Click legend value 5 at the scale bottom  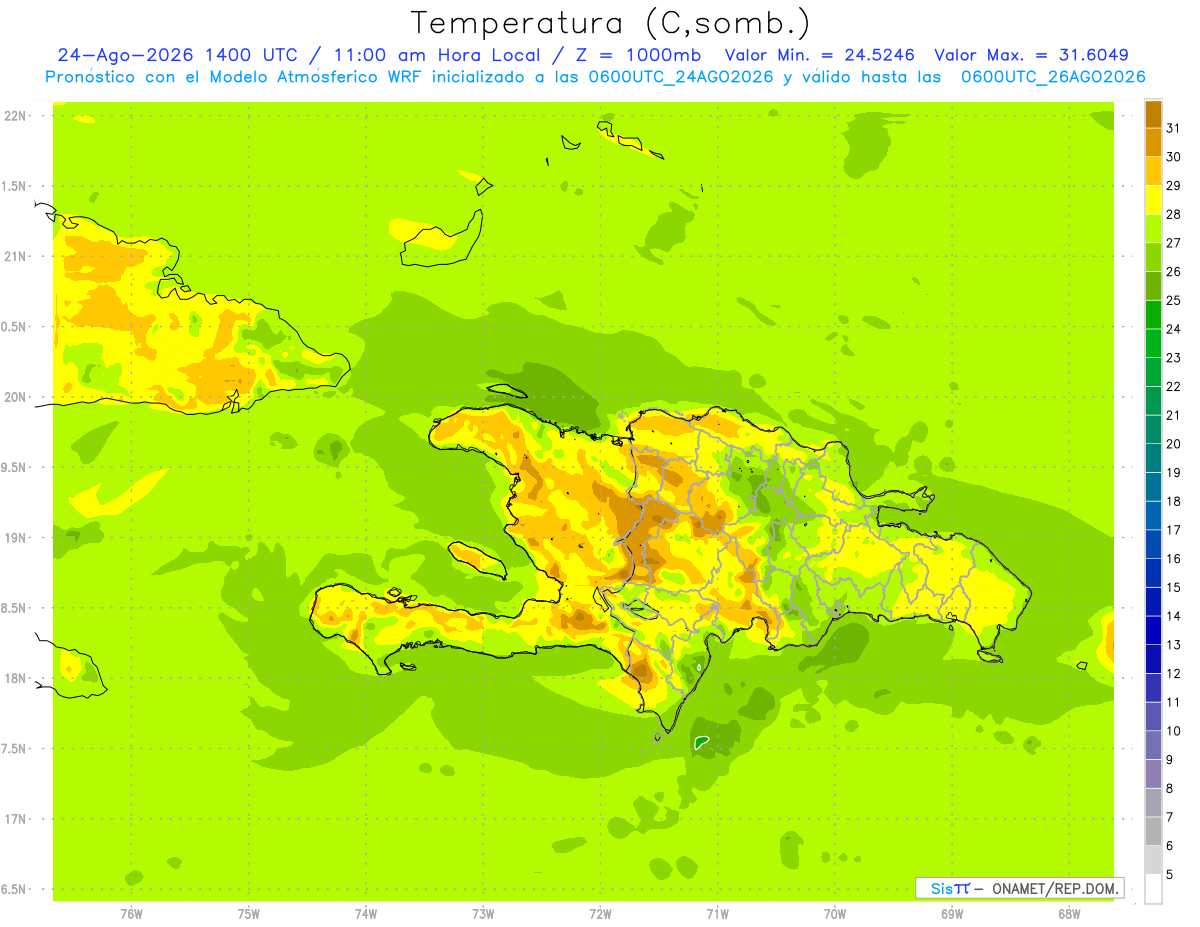(x=1171, y=875)
